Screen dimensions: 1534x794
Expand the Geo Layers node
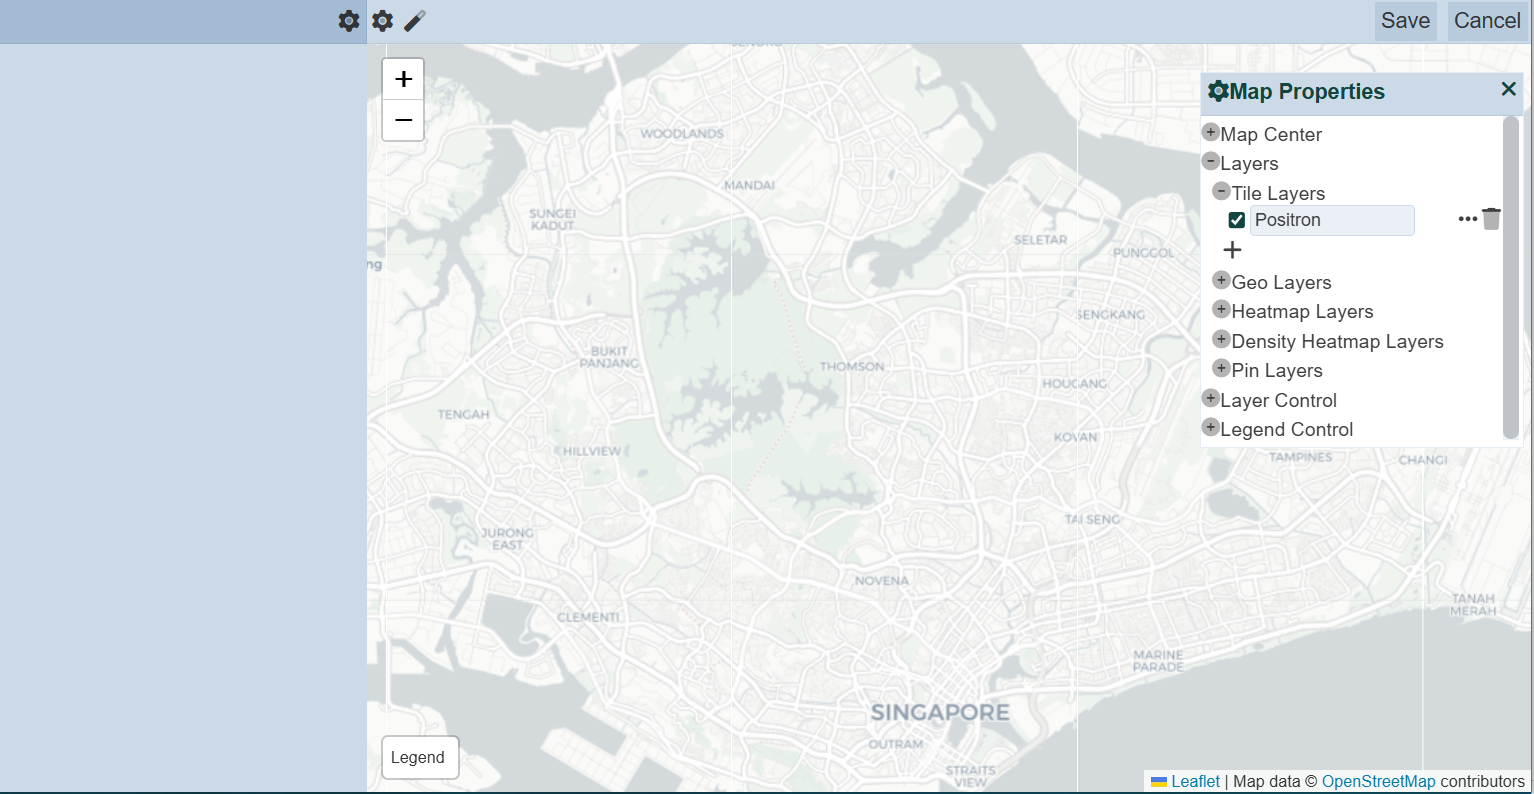[1221, 280]
